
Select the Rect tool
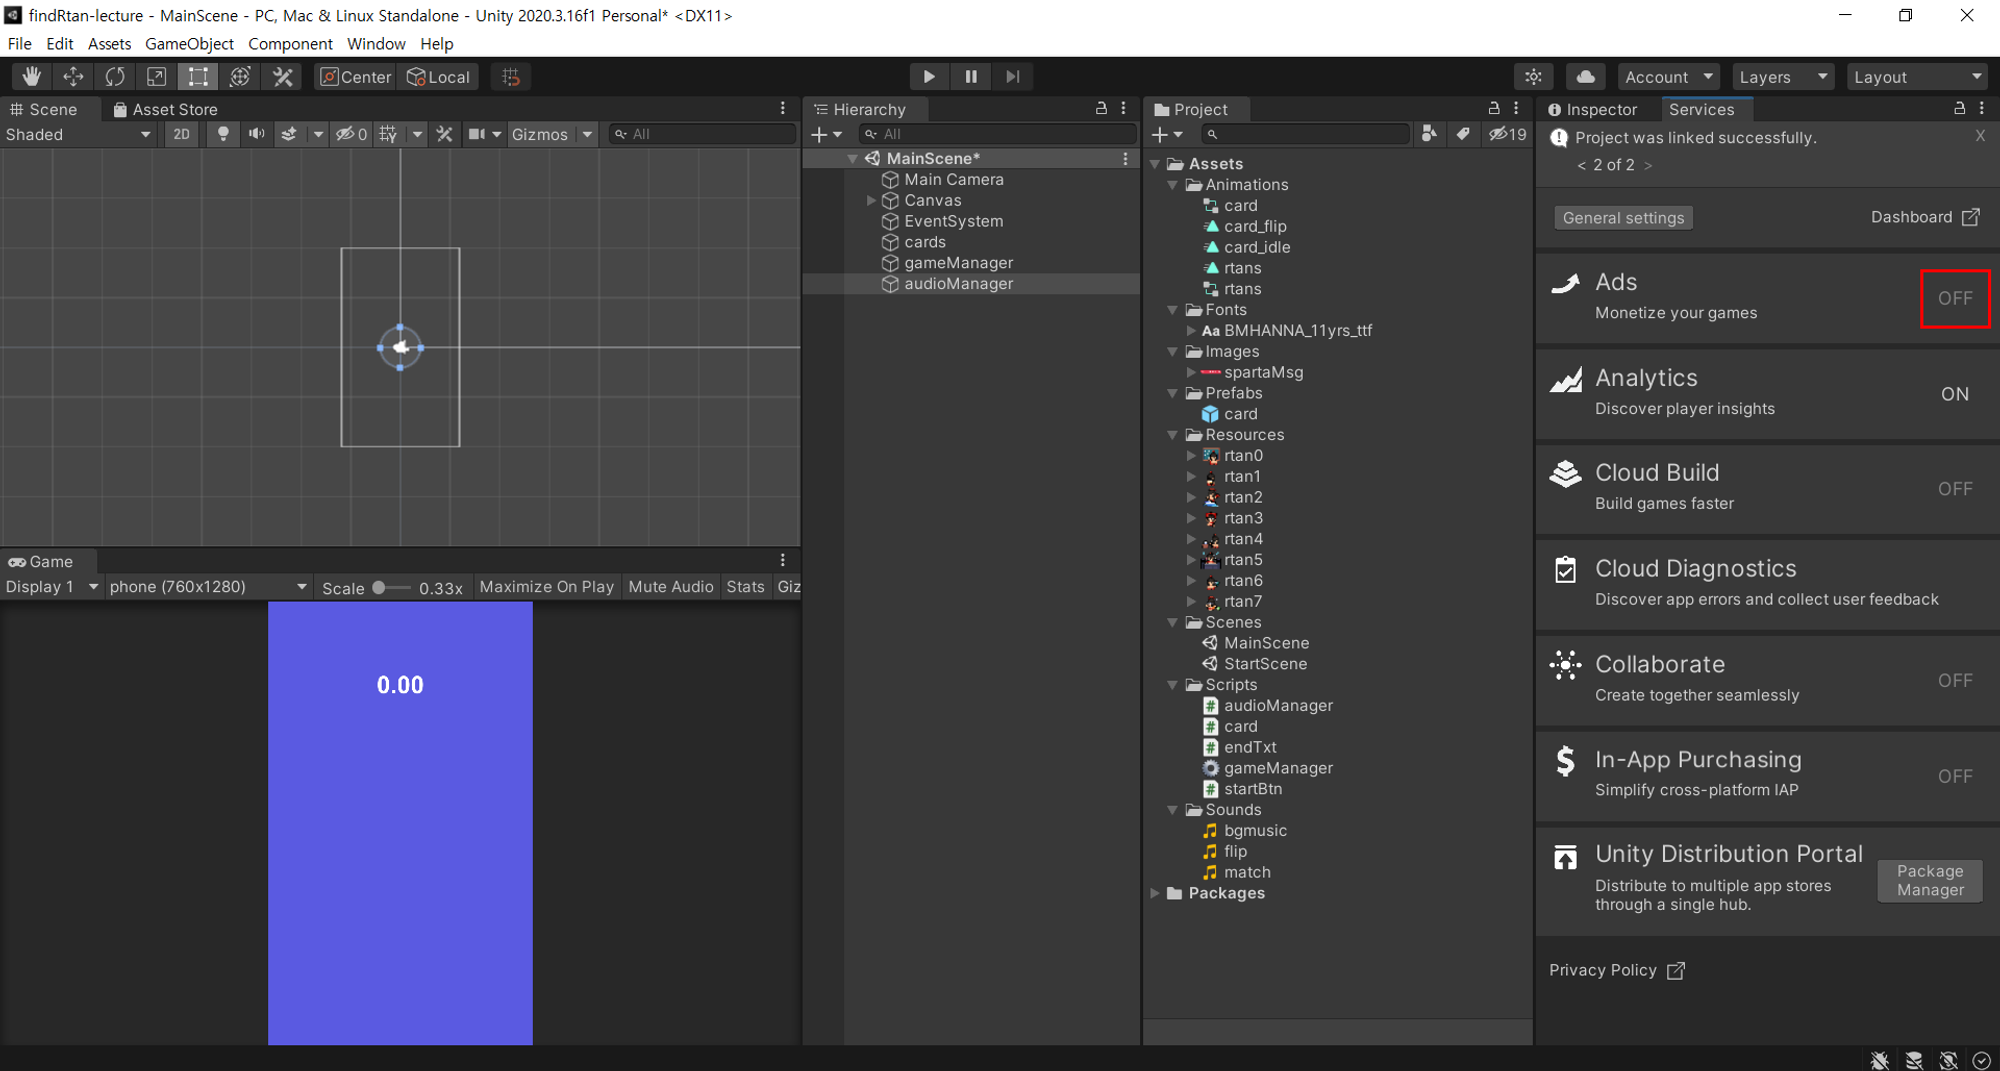[x=198, y=77]
